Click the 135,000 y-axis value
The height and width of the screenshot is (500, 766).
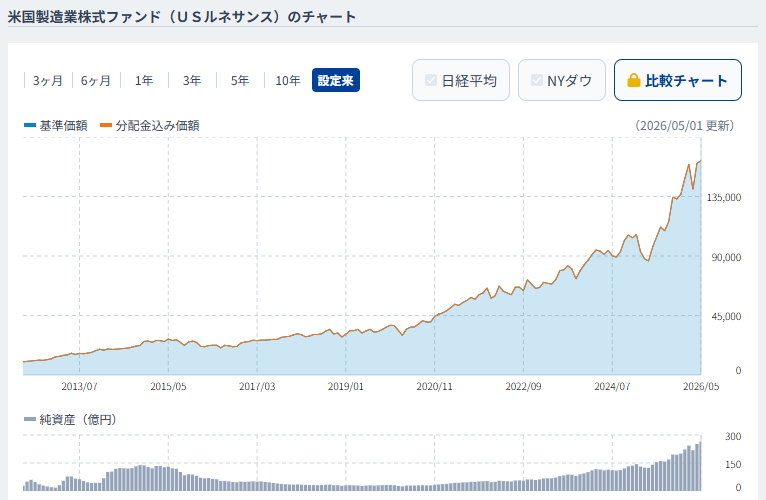(723, 197)
